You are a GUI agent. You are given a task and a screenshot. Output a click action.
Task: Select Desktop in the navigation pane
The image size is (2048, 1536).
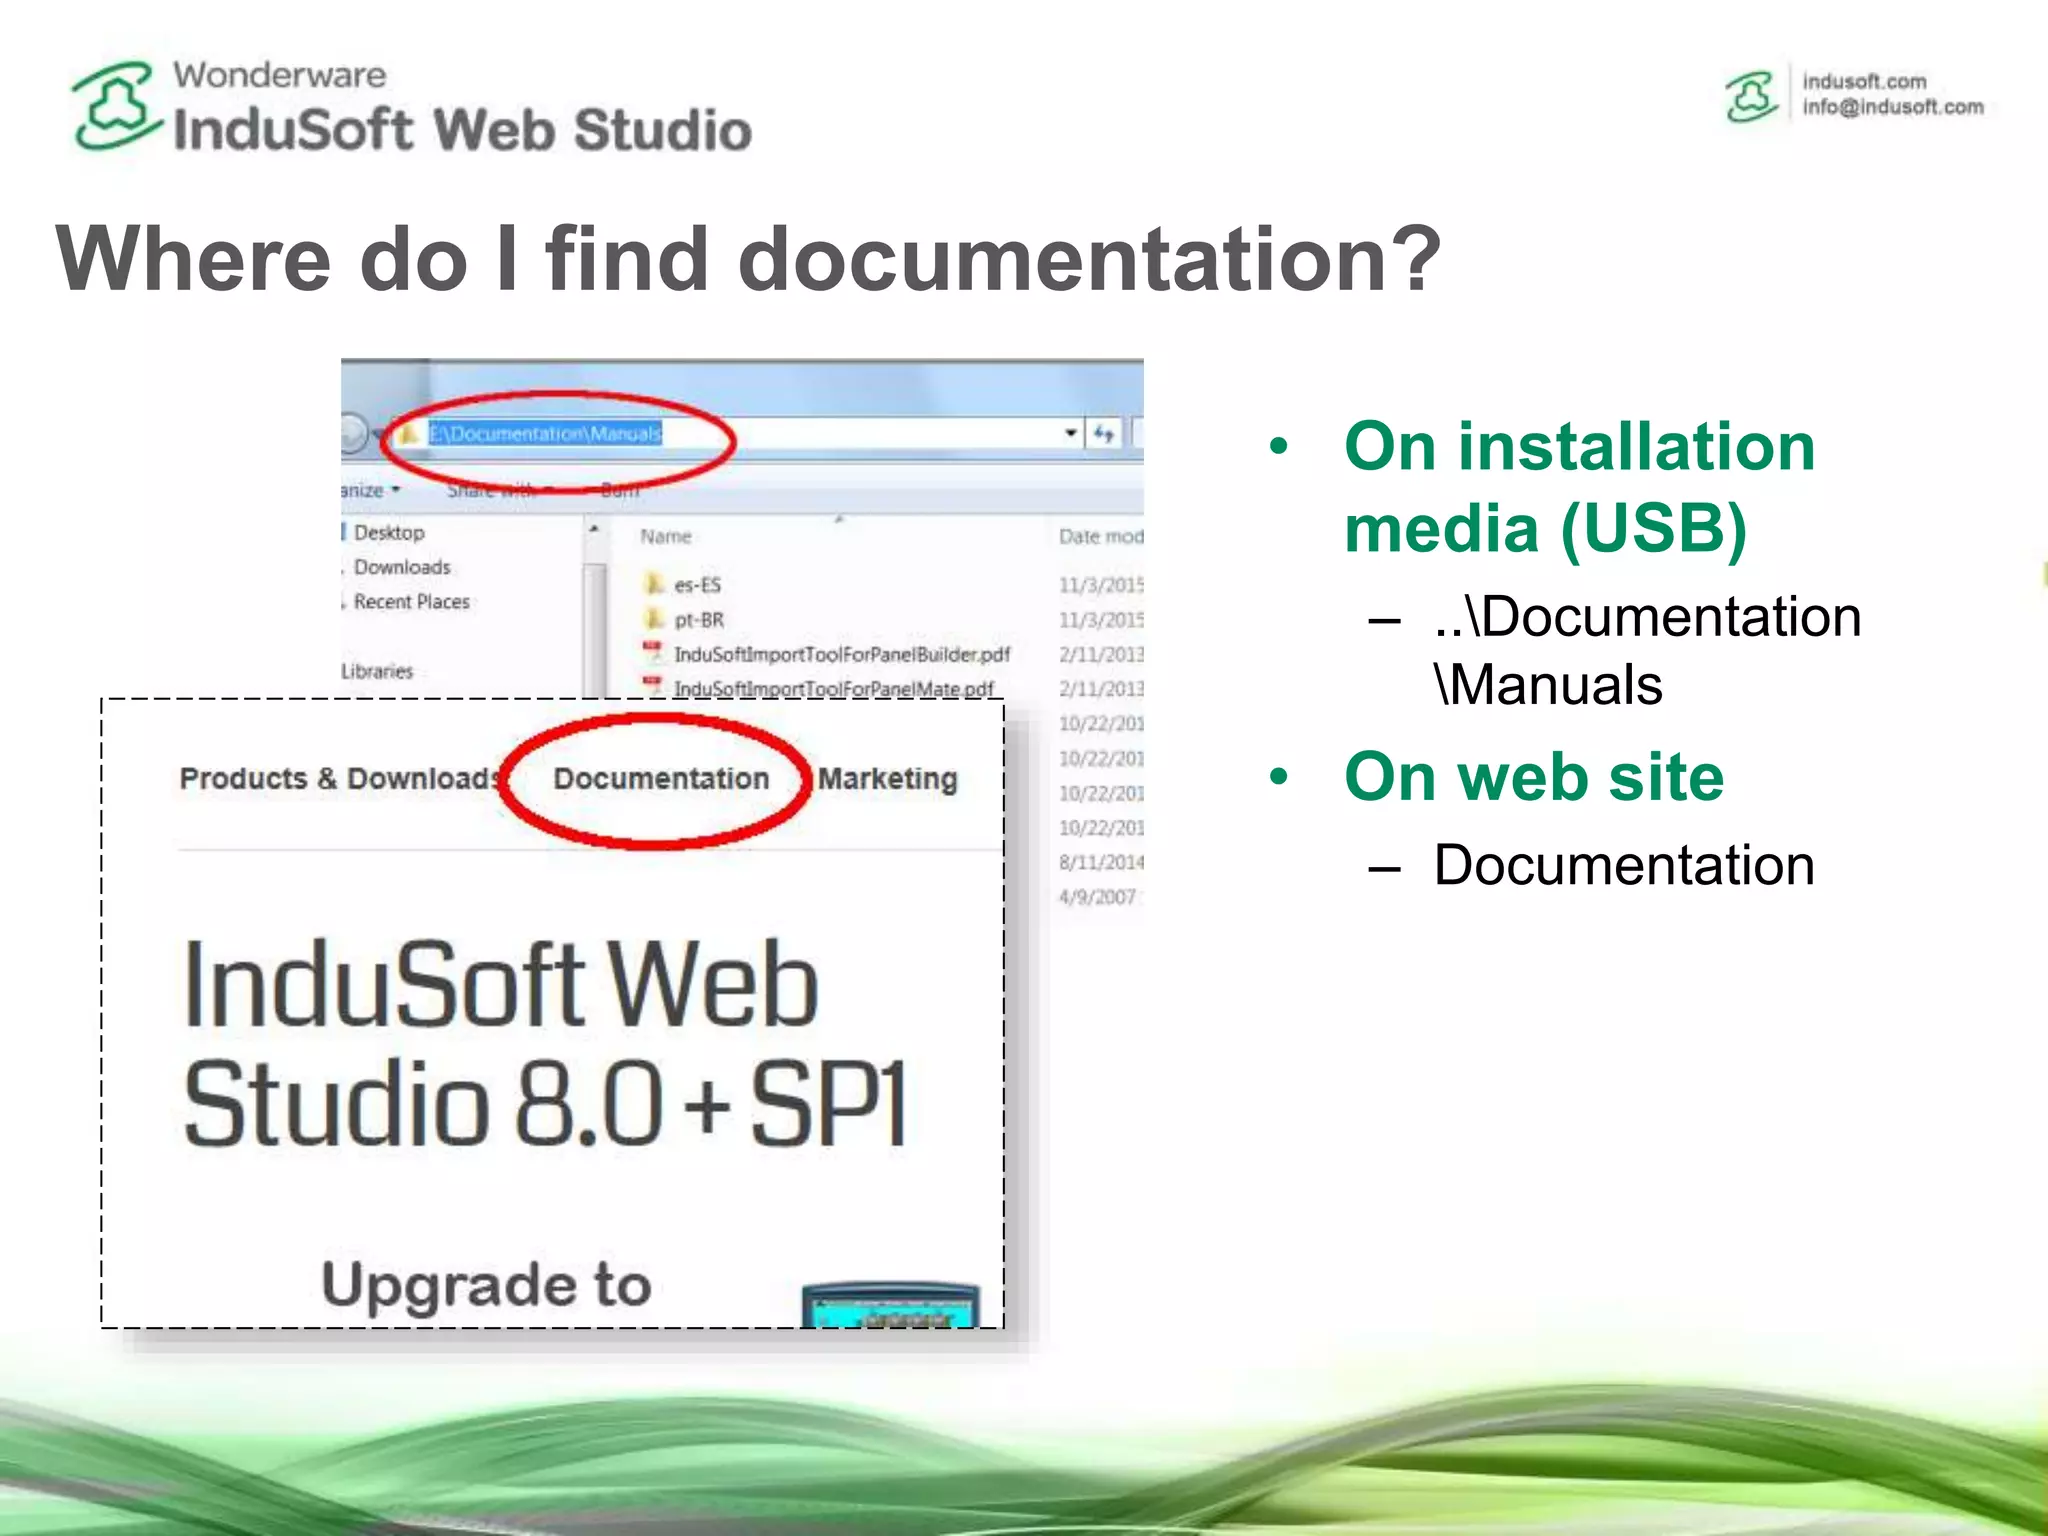tap(388, 533)
